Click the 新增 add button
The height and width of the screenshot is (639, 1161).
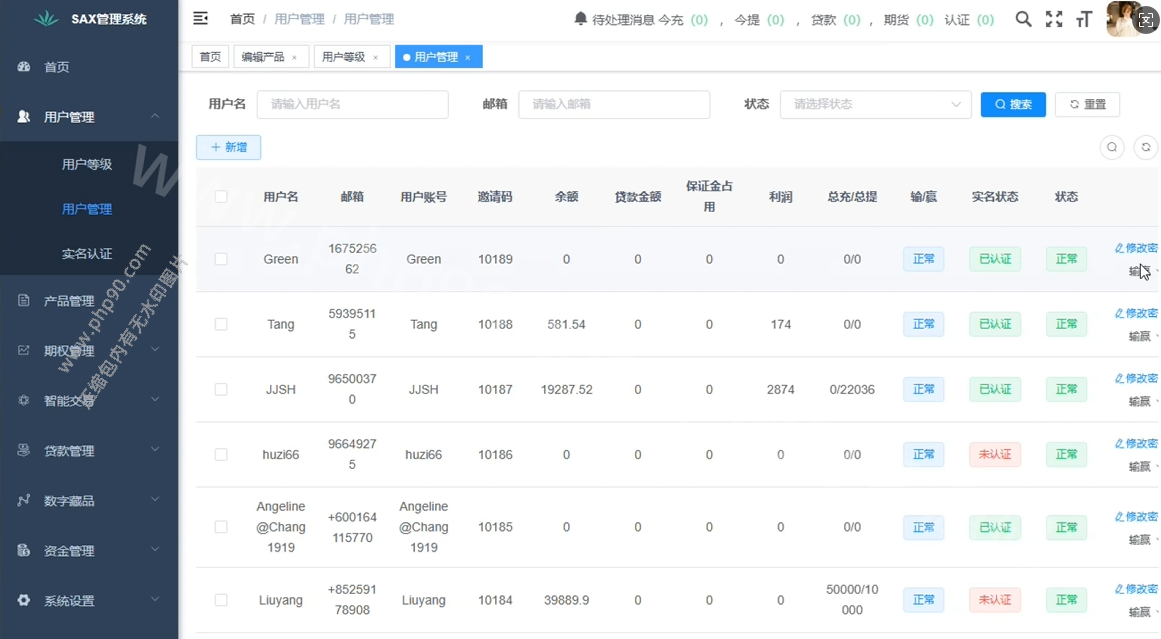[x=228, y=148]
